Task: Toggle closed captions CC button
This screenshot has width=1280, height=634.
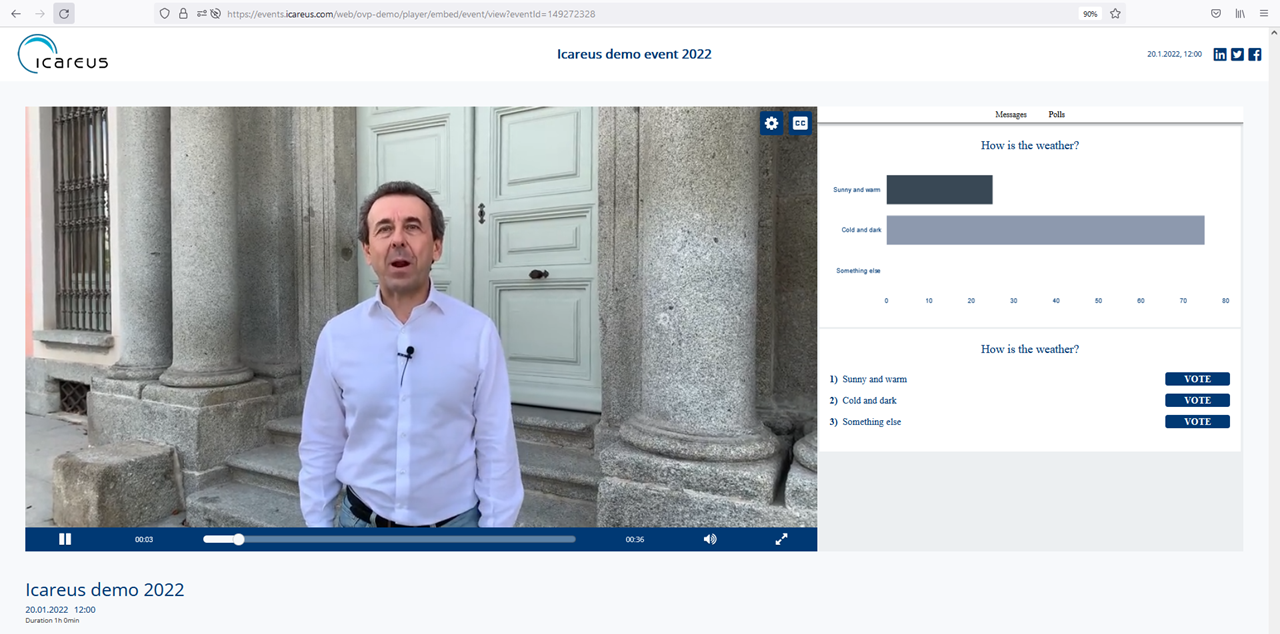Action: 800,123
